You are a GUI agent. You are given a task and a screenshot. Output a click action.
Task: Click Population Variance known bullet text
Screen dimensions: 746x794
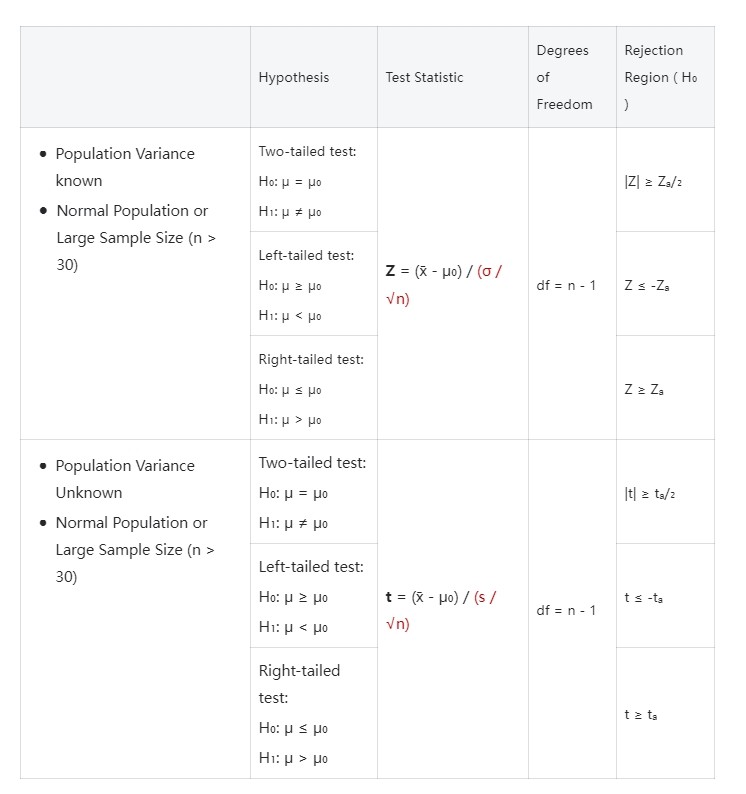pyautogui.click(x=125, y=167)
